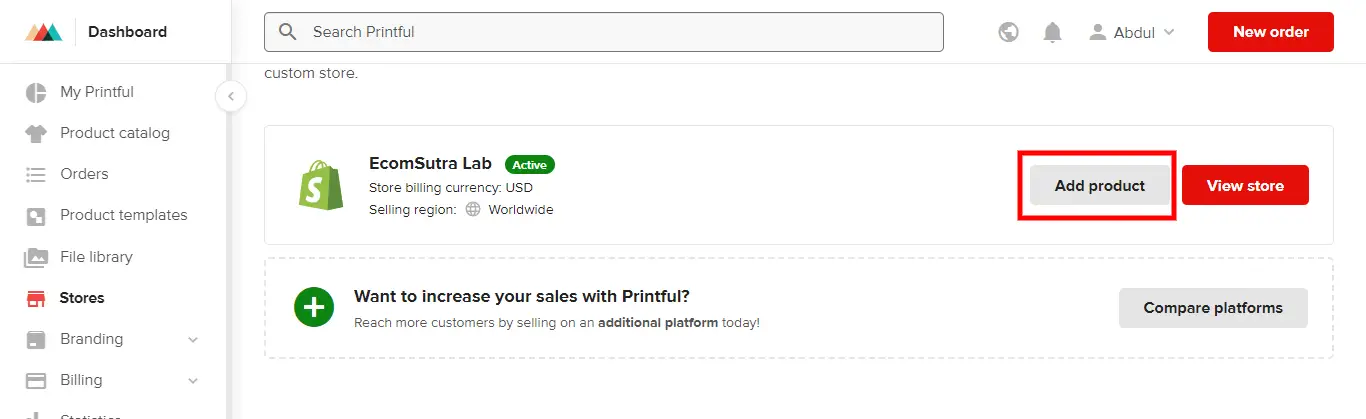The image size is (1366, 419).
Task: Click the Add product button
Action: tap(1100, 186)
